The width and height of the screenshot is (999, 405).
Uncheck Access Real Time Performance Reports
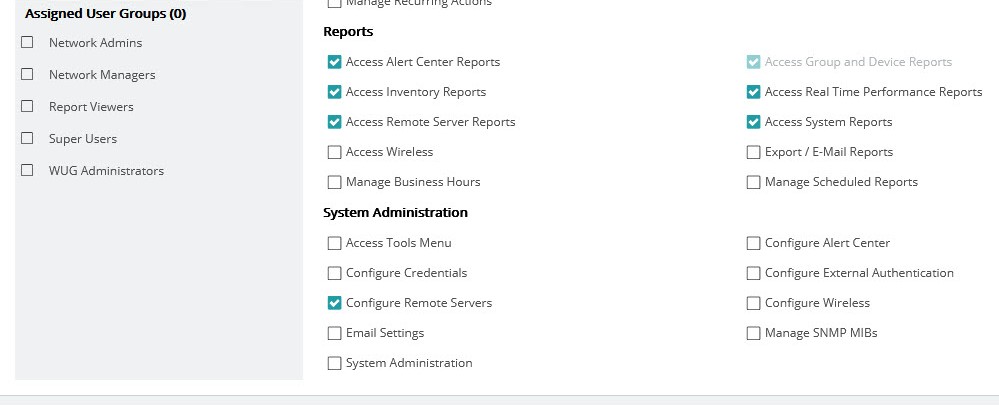[753, 92]
